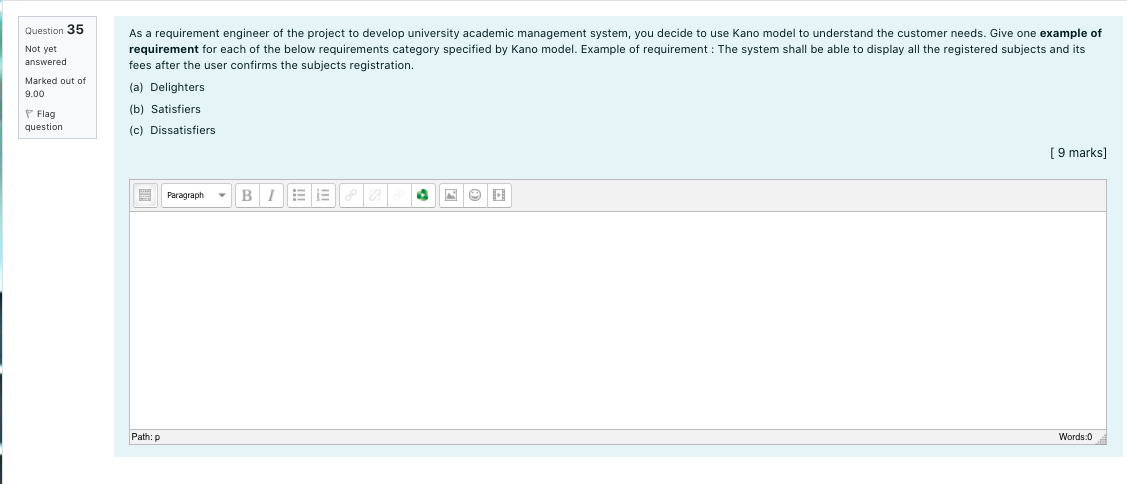Click the '[ 9 marks]' label
Image resolution: width=1127 pixels, height=484 pixels.
(x=1077, y=152)
